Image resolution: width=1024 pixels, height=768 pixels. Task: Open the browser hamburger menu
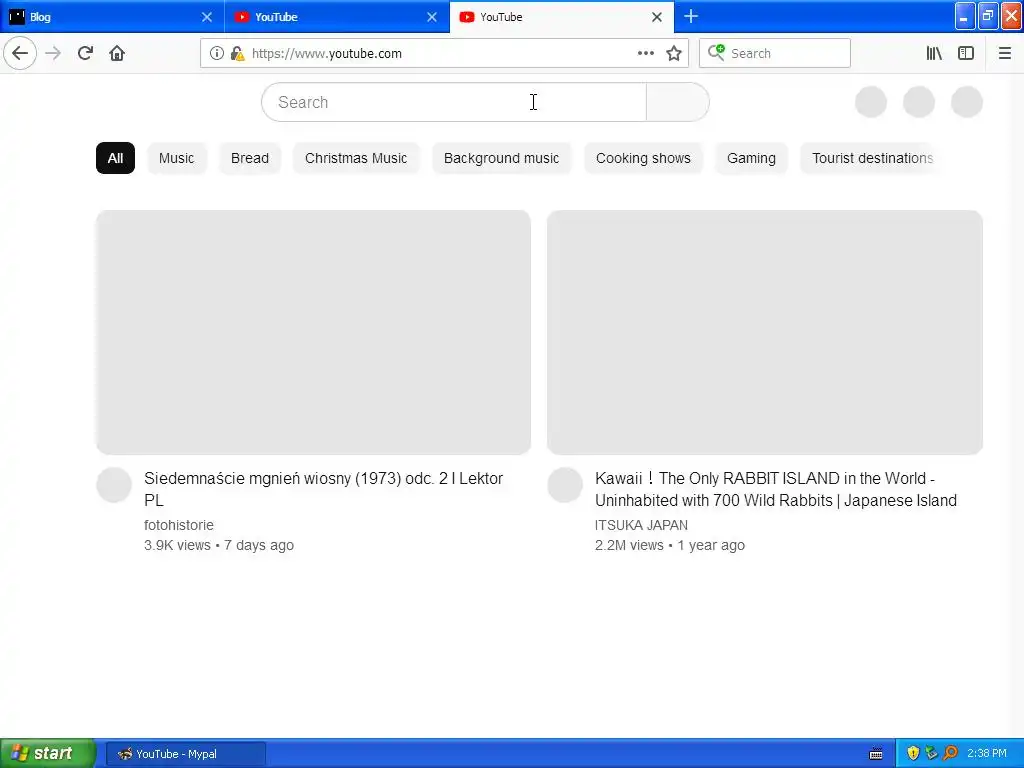(1004, 53)
